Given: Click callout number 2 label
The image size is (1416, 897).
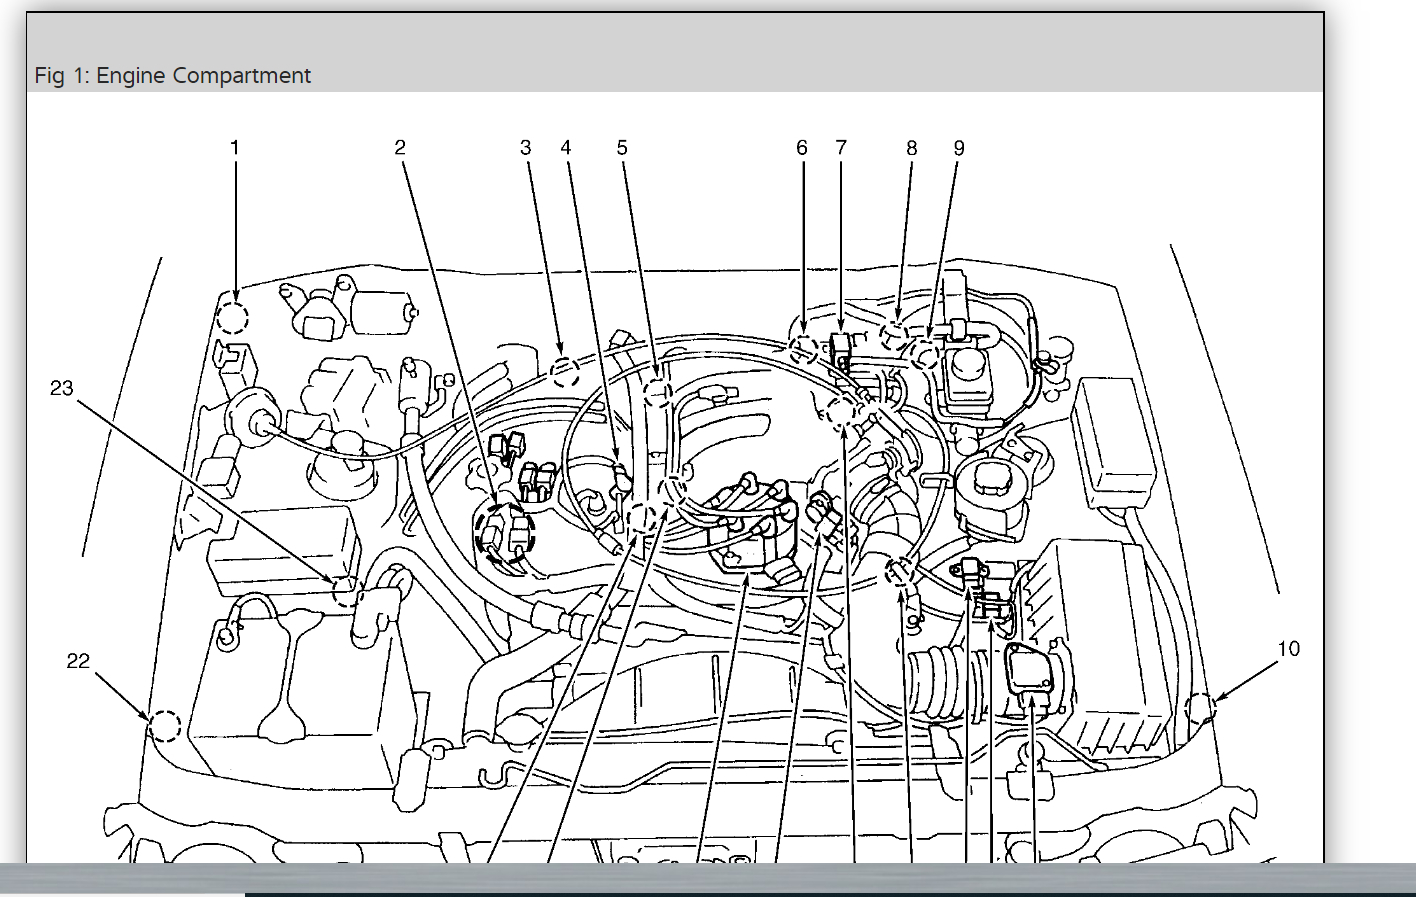Looking at the screenshot, I should pos(400,148).
